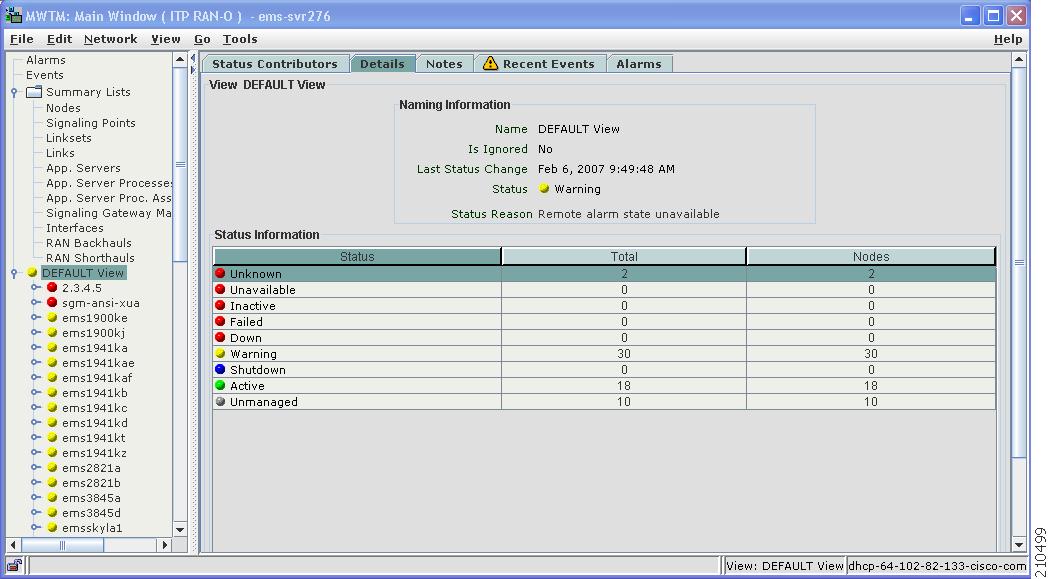Expand the sgm-ansi-xua node
Screen dimensions: 1048x579
point(35,302)
